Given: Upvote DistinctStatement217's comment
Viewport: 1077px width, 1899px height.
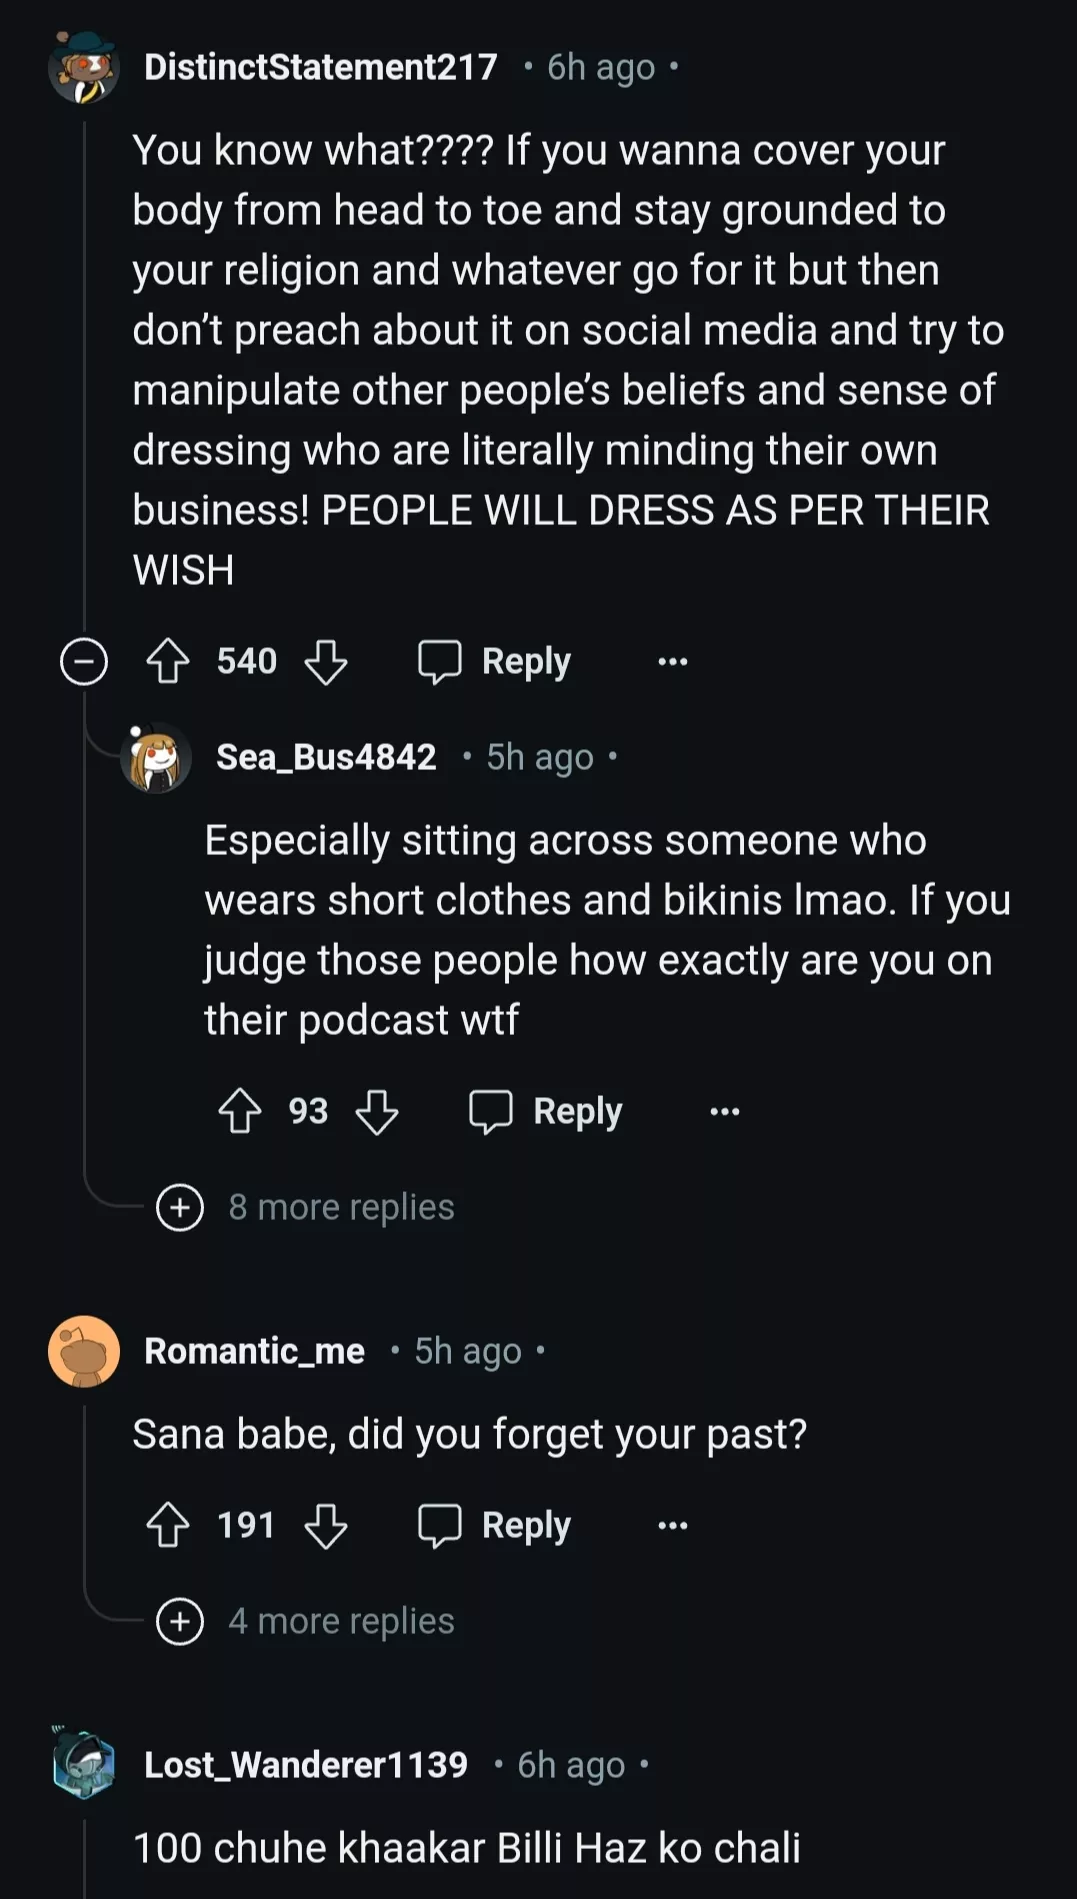Looking at the screenshot, I should tap(168, 661).
